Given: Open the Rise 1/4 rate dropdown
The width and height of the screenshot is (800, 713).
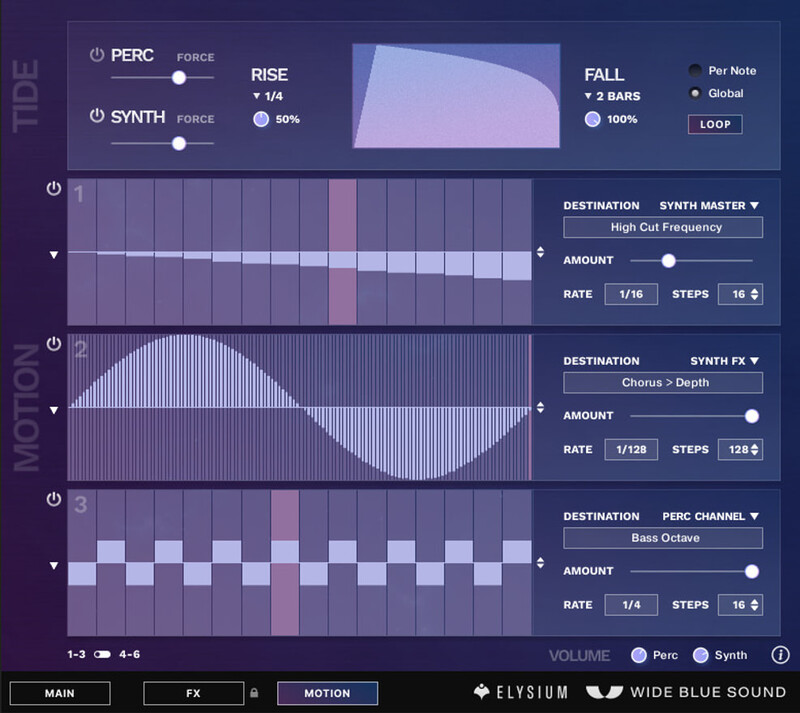Looking at the screenshot, I should tap(267, 96).
